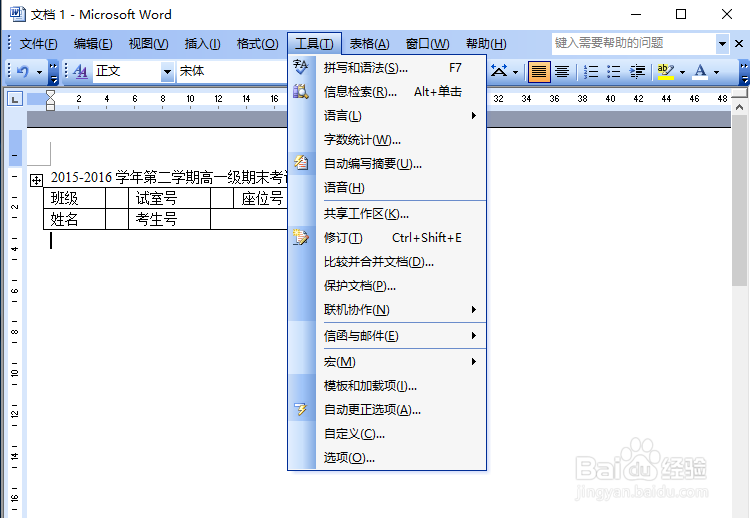The image size is (750, 518).
Task: Open the 格式(O) menu
Action: click(257, 44)
